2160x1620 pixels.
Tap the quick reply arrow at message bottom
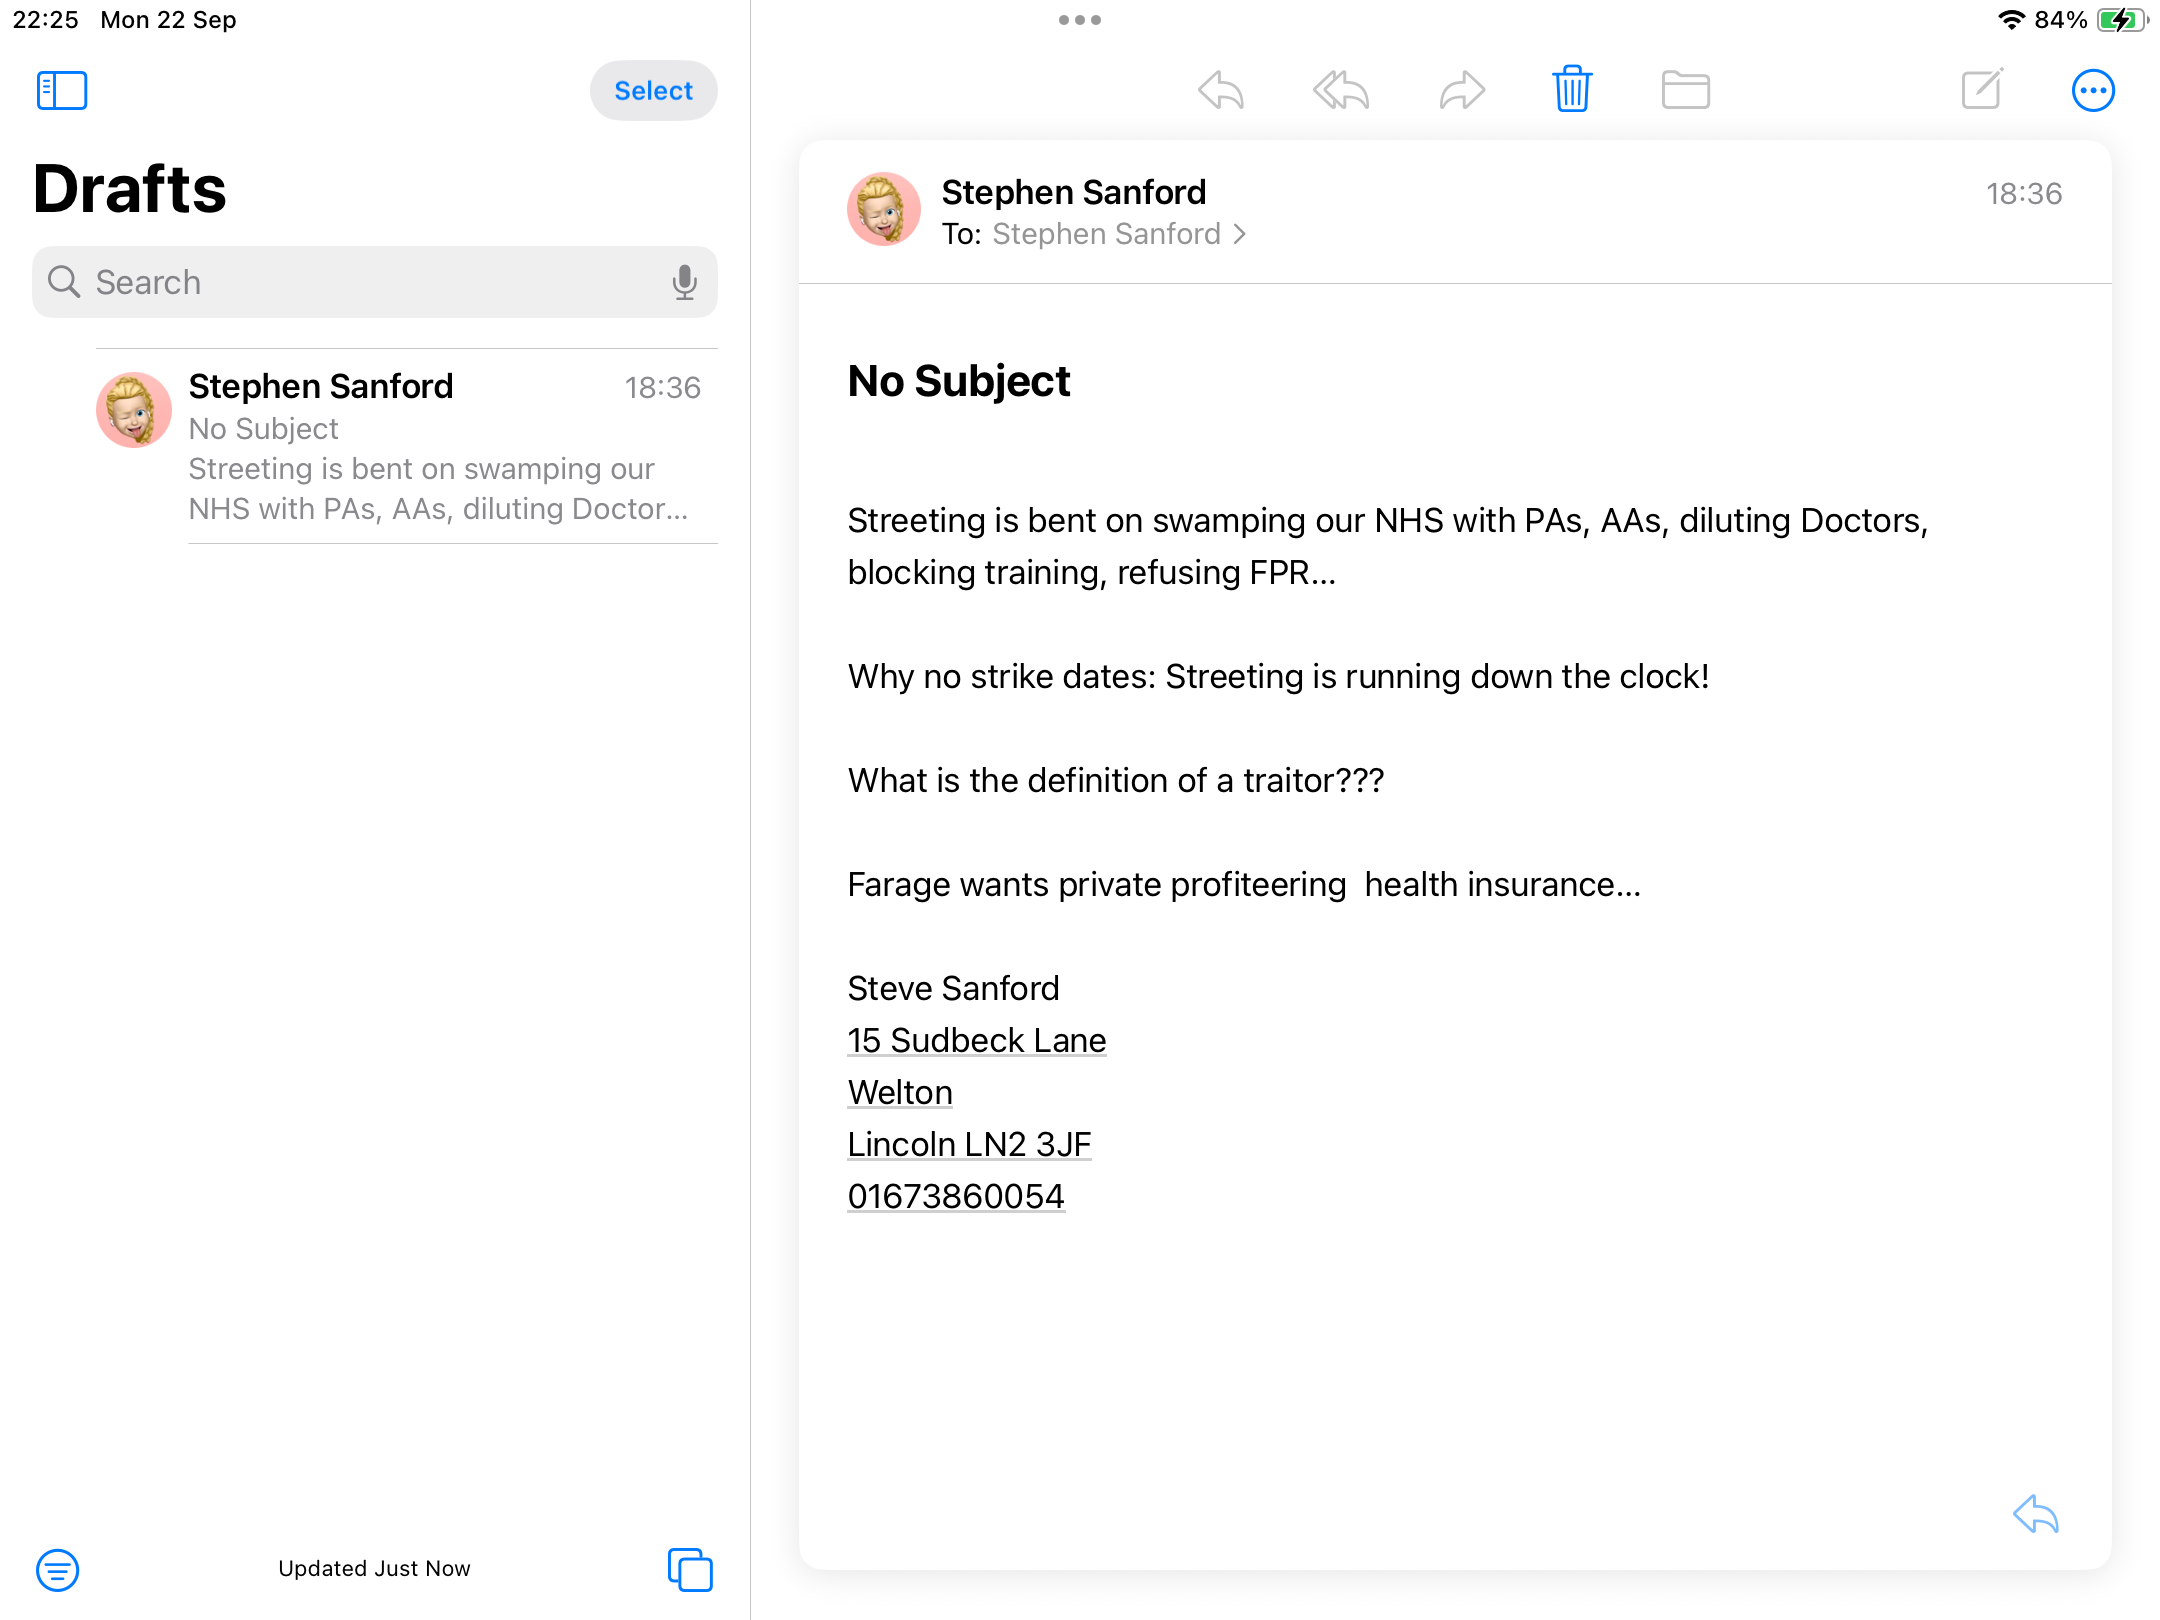tap(2035, 1514)
